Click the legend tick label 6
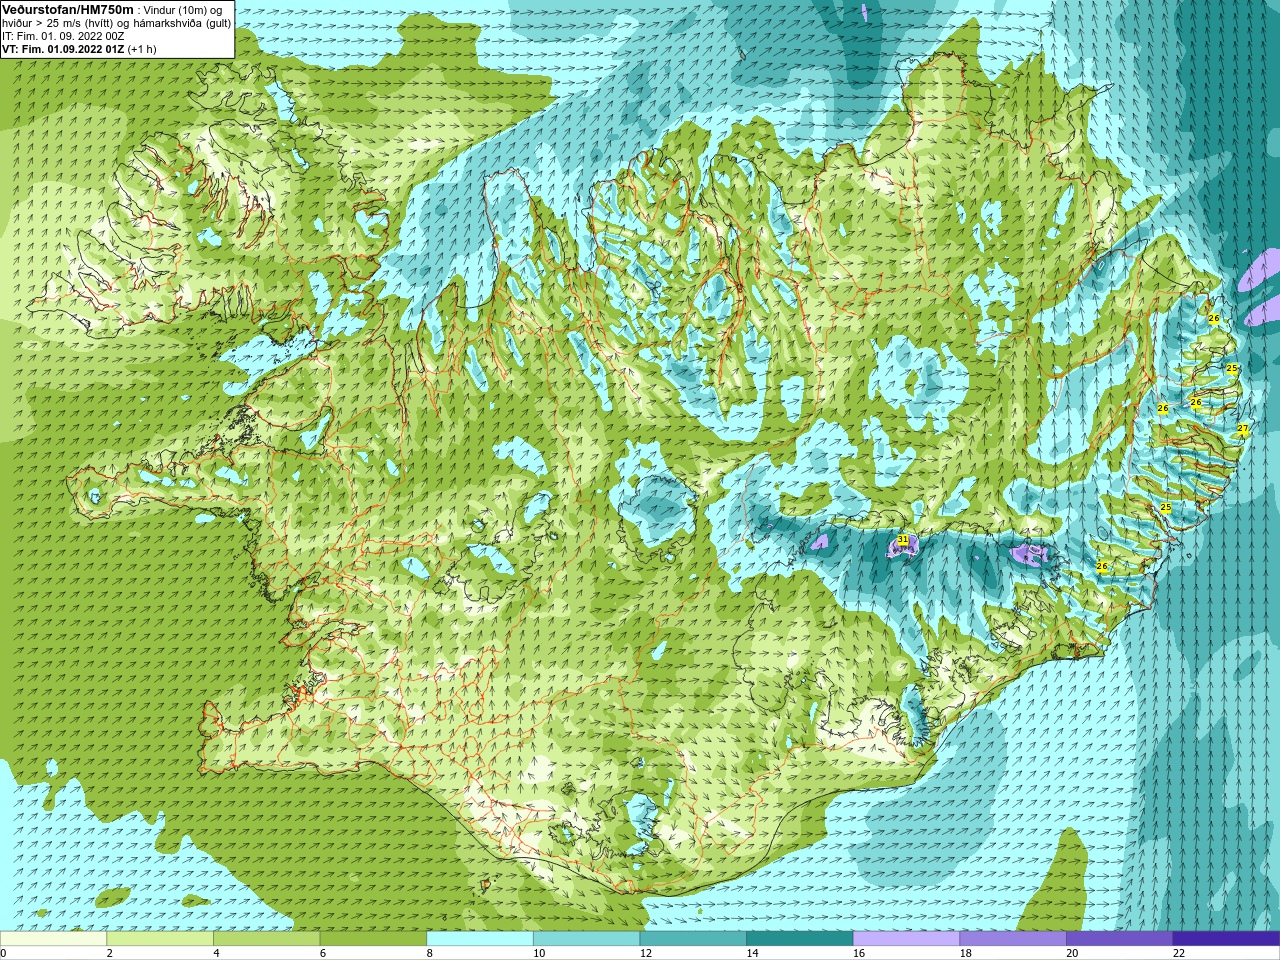 [x=323, y=953]
